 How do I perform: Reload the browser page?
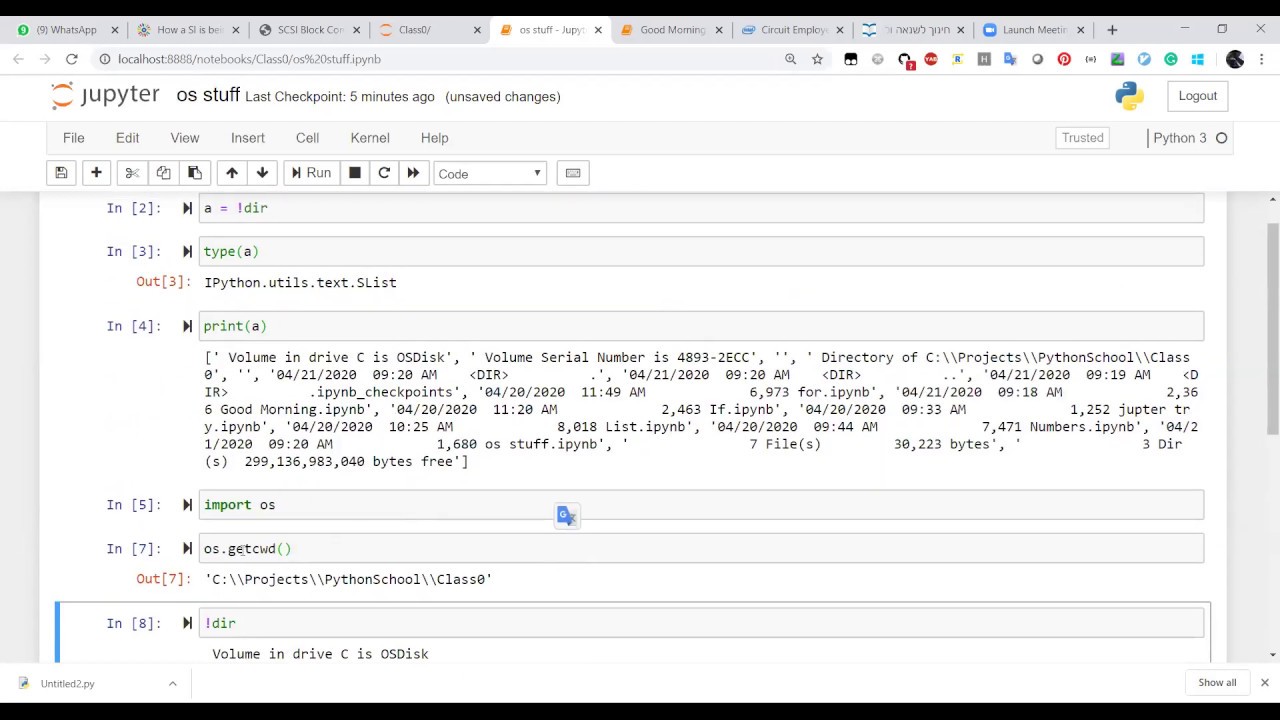tap(72, 59)
